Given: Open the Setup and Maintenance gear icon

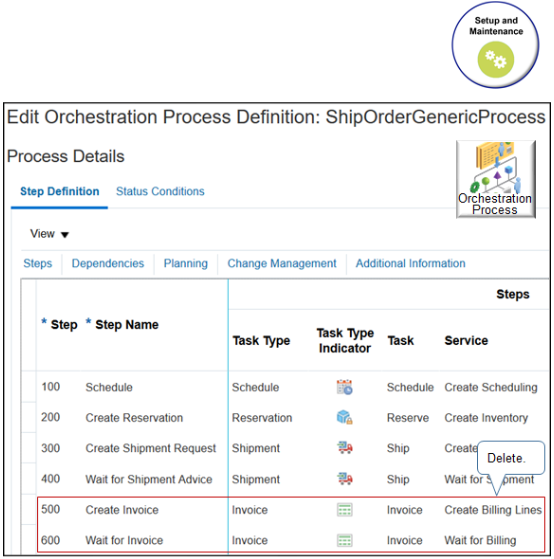Looking at the screenshot, I should click(x=496, y=59).
